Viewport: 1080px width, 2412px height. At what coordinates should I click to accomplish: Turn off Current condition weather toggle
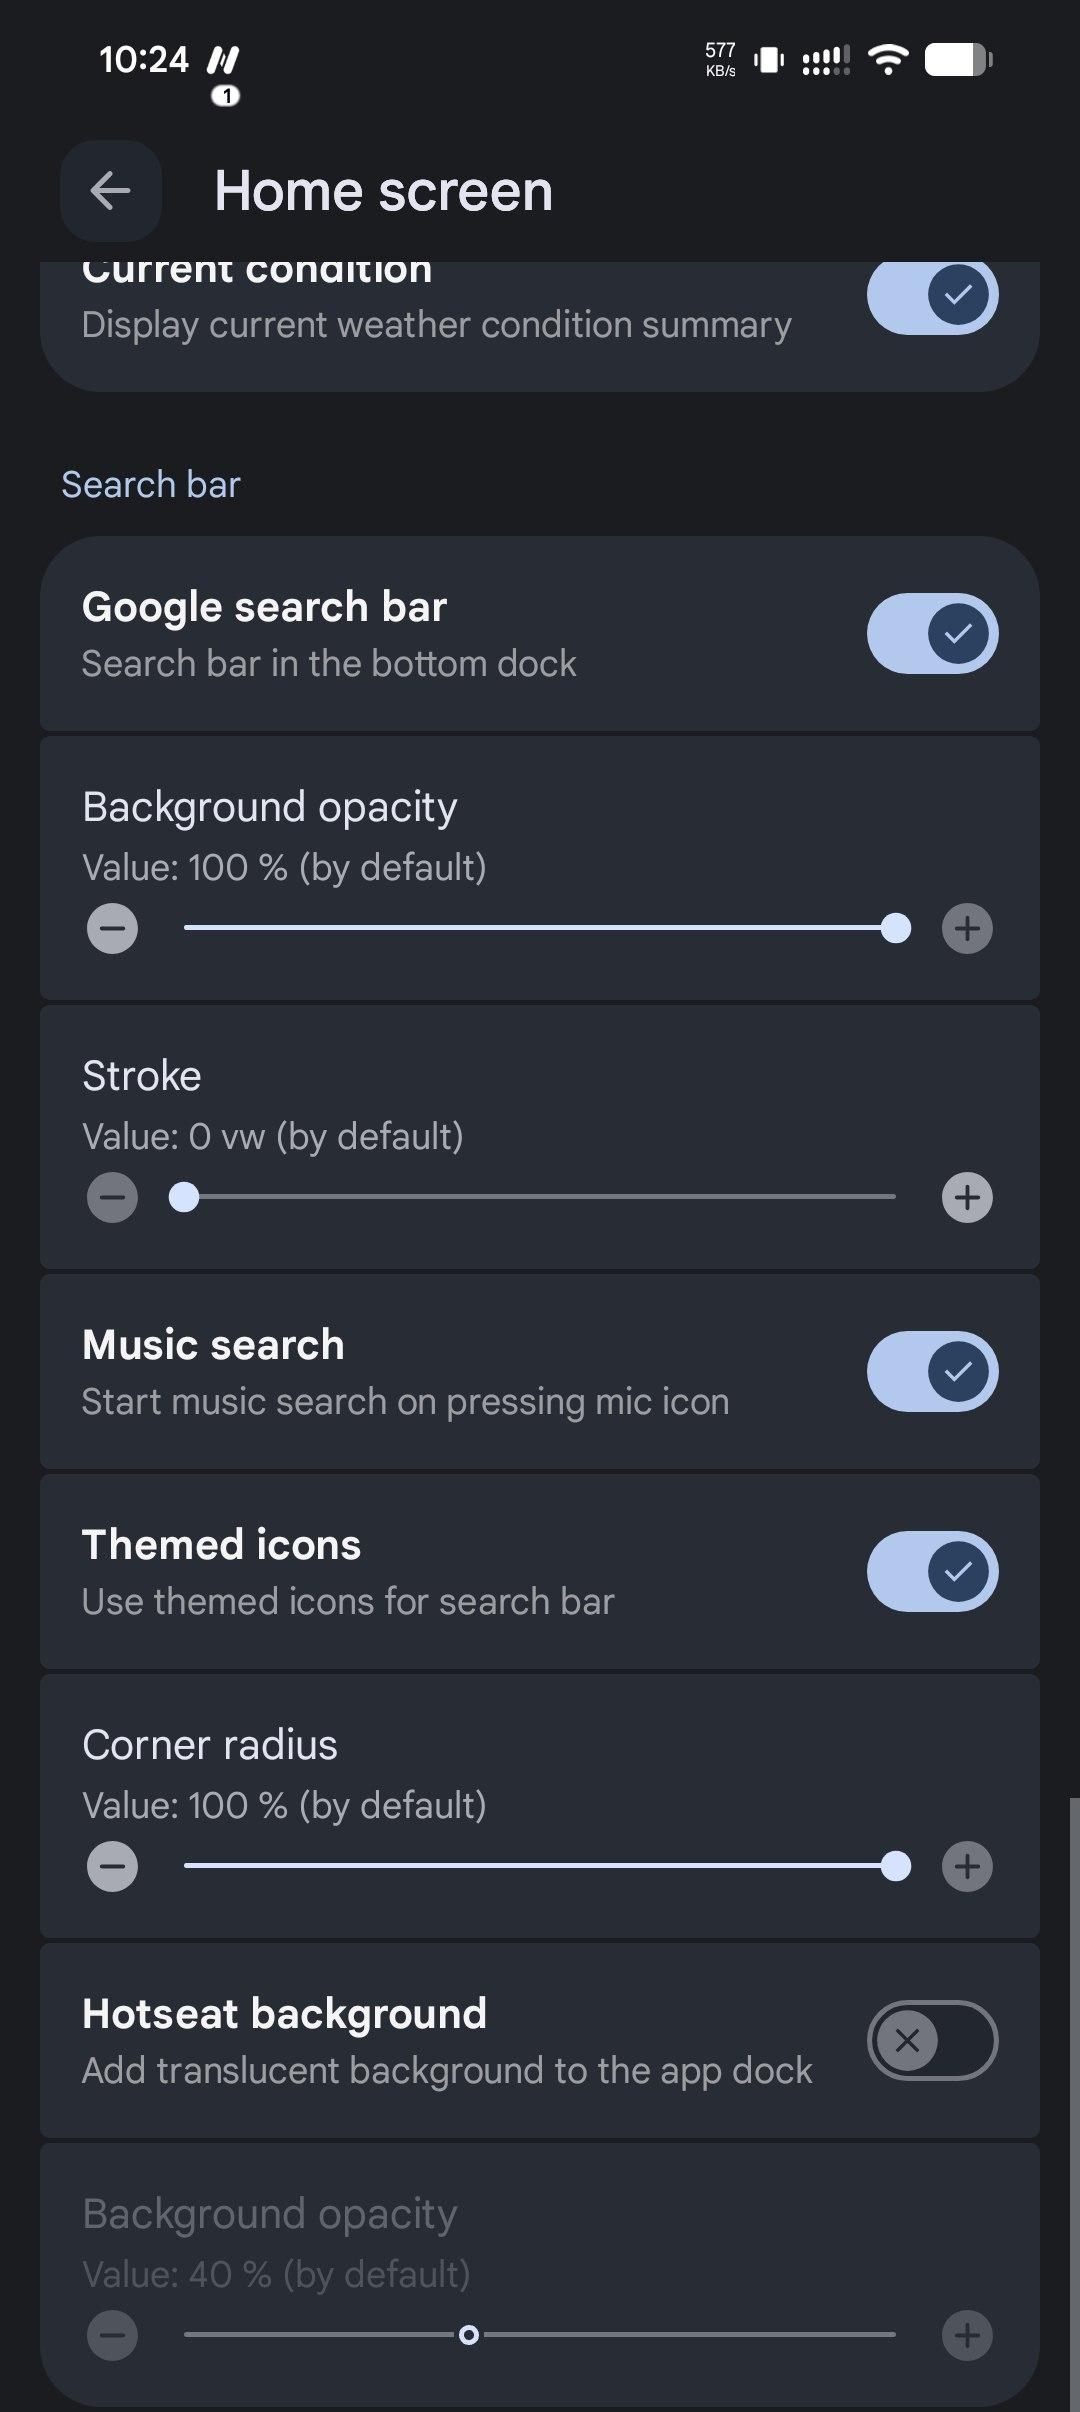coord(932,296)
